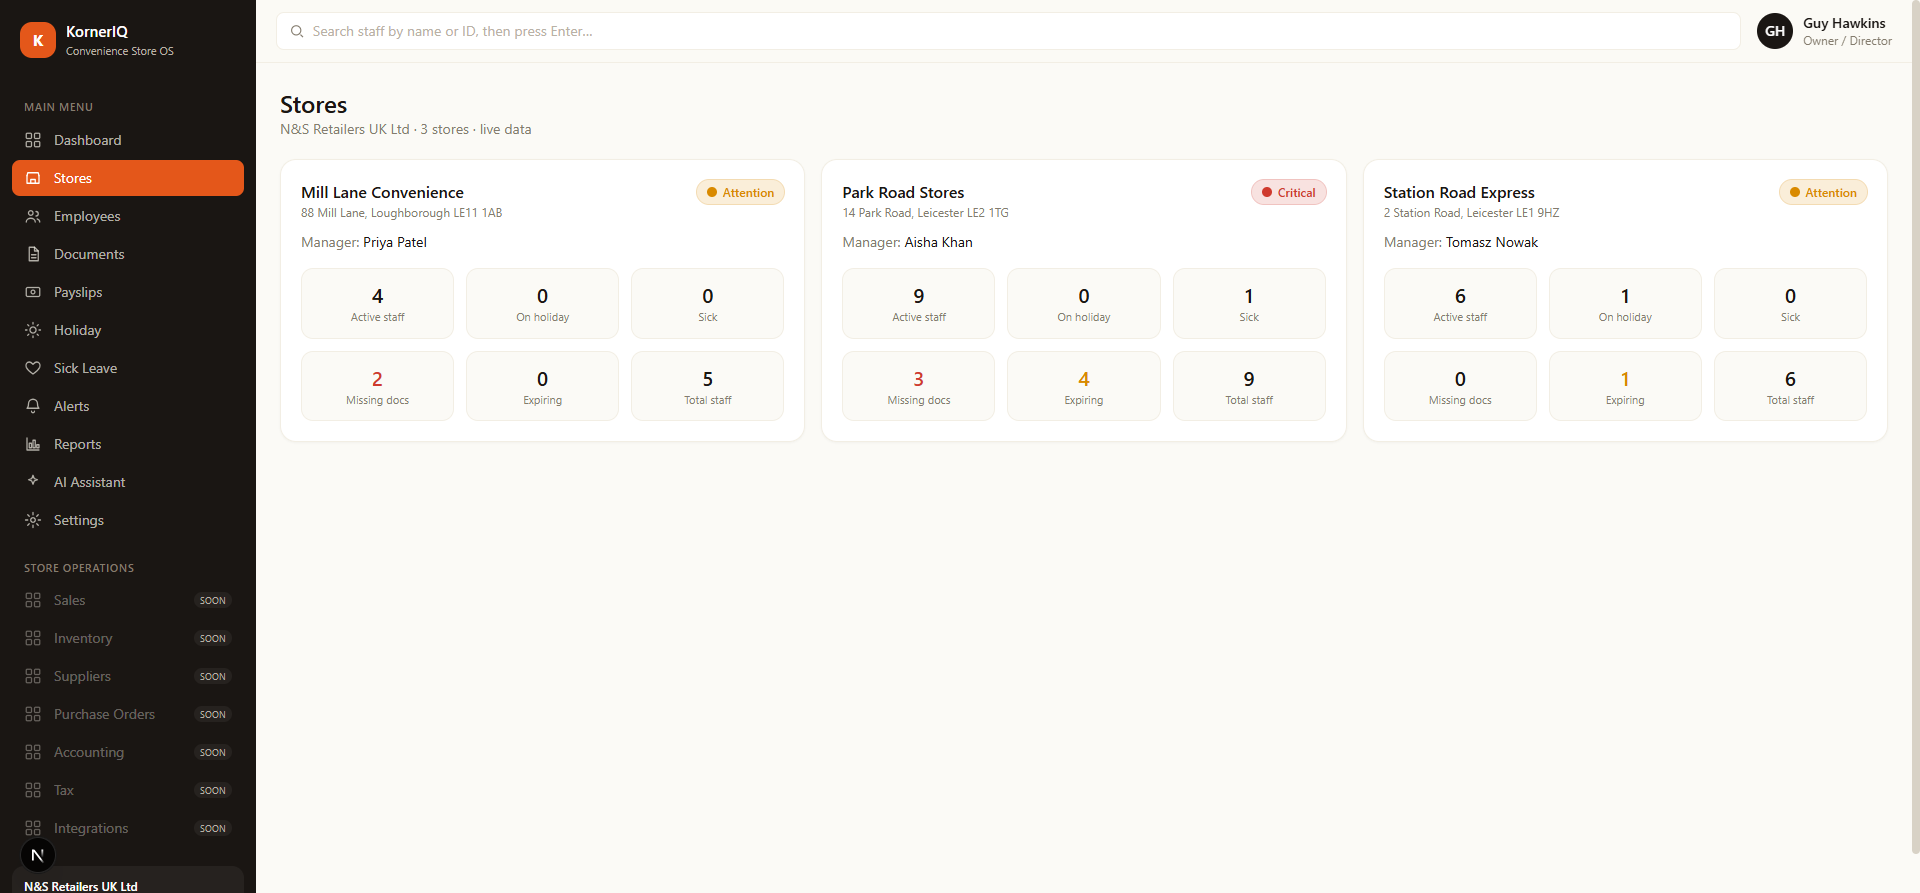Click the Integrations grid icon

click(x=33, y=828)
